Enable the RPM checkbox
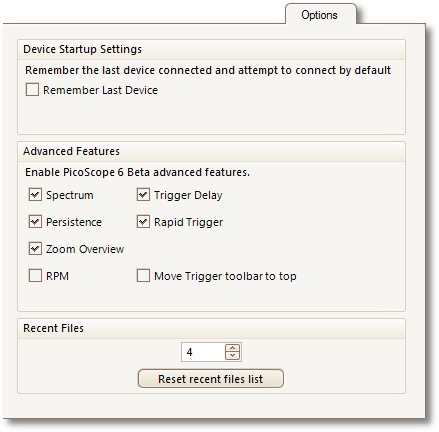Viewport: 439px width, 432px height. [35, 276]
